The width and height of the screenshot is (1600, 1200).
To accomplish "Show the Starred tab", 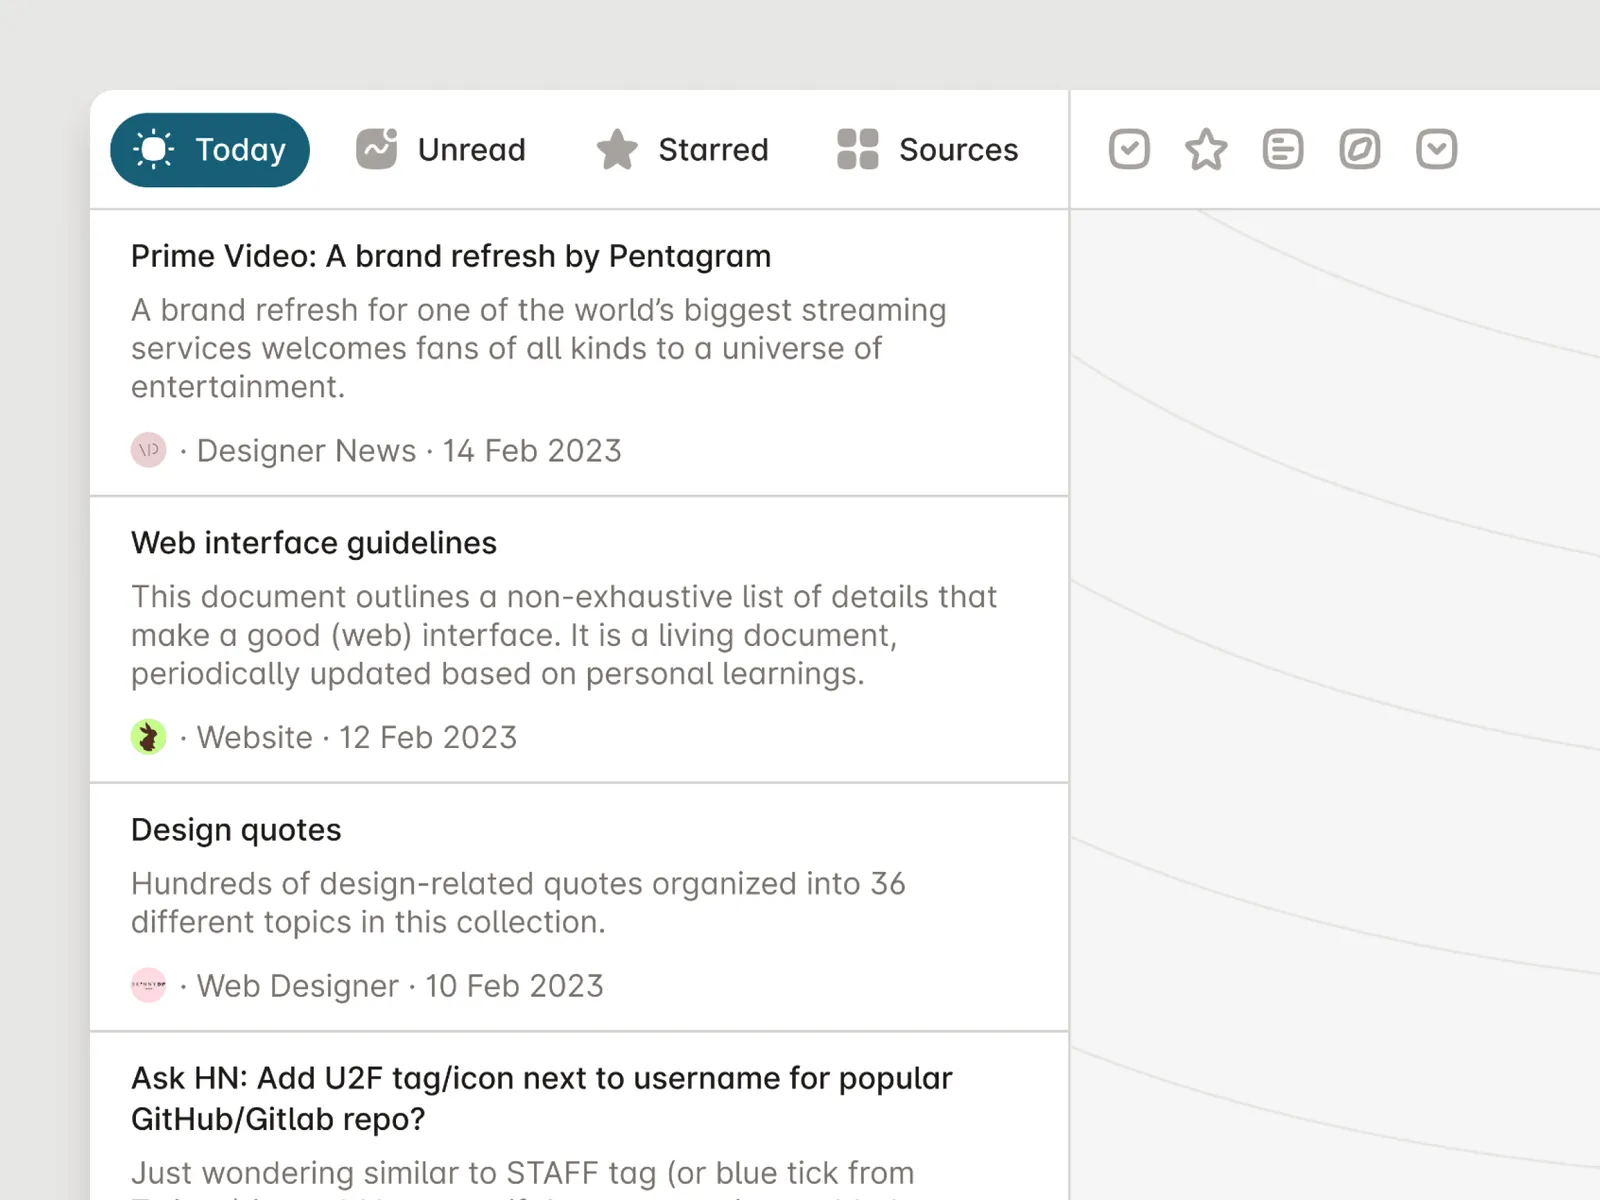I will pos(683,150).
